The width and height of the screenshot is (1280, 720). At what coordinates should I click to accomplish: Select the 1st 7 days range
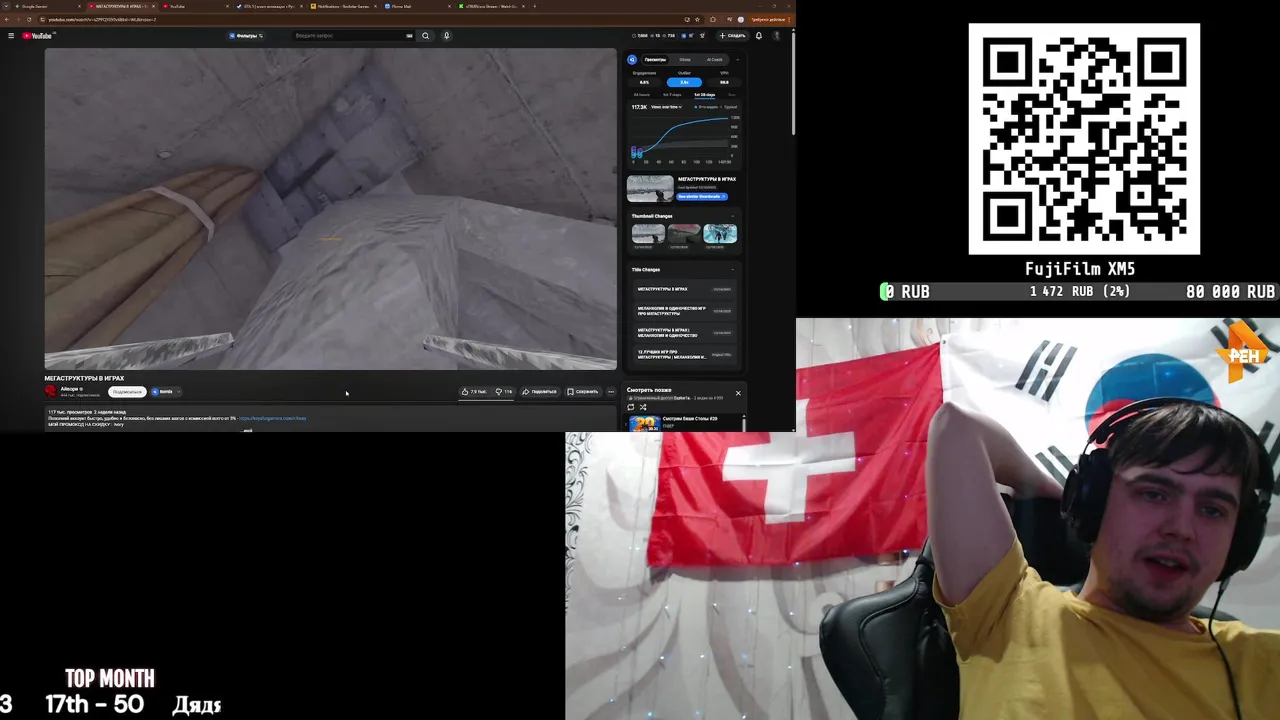pos(672,95)
